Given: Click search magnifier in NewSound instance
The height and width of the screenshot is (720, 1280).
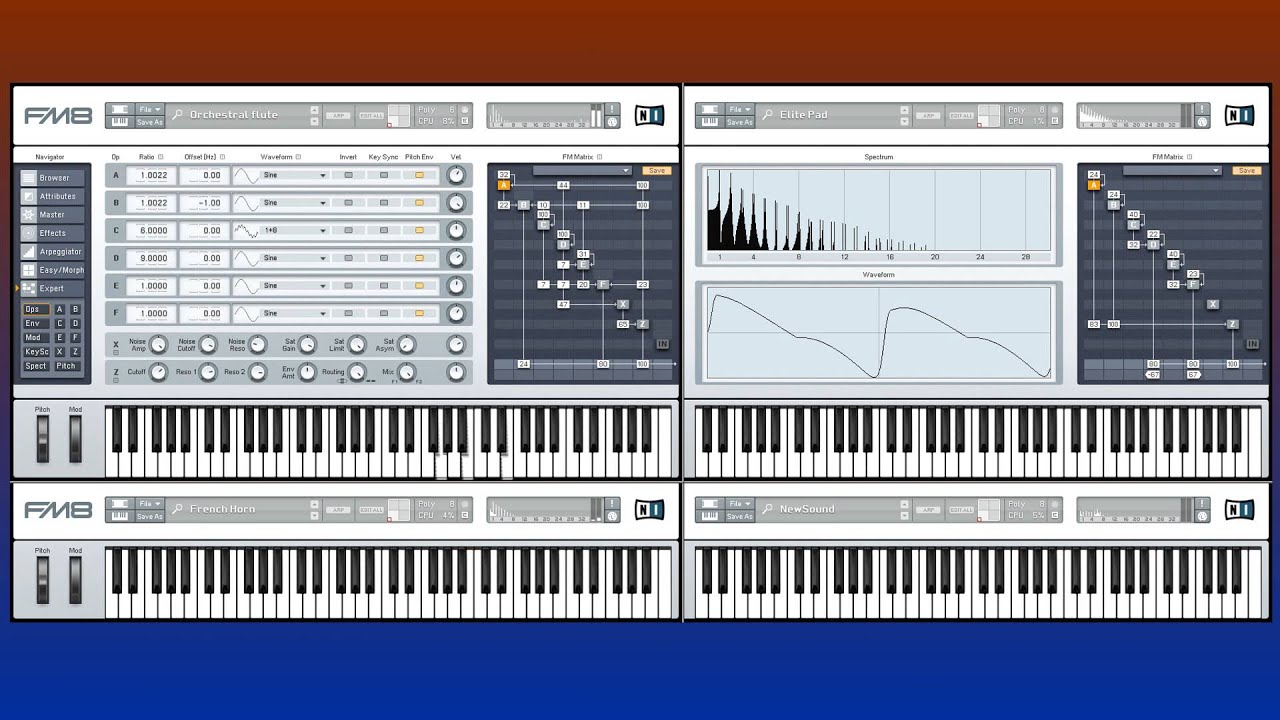Looking at the screenshot, I should [x=768, y=509].
